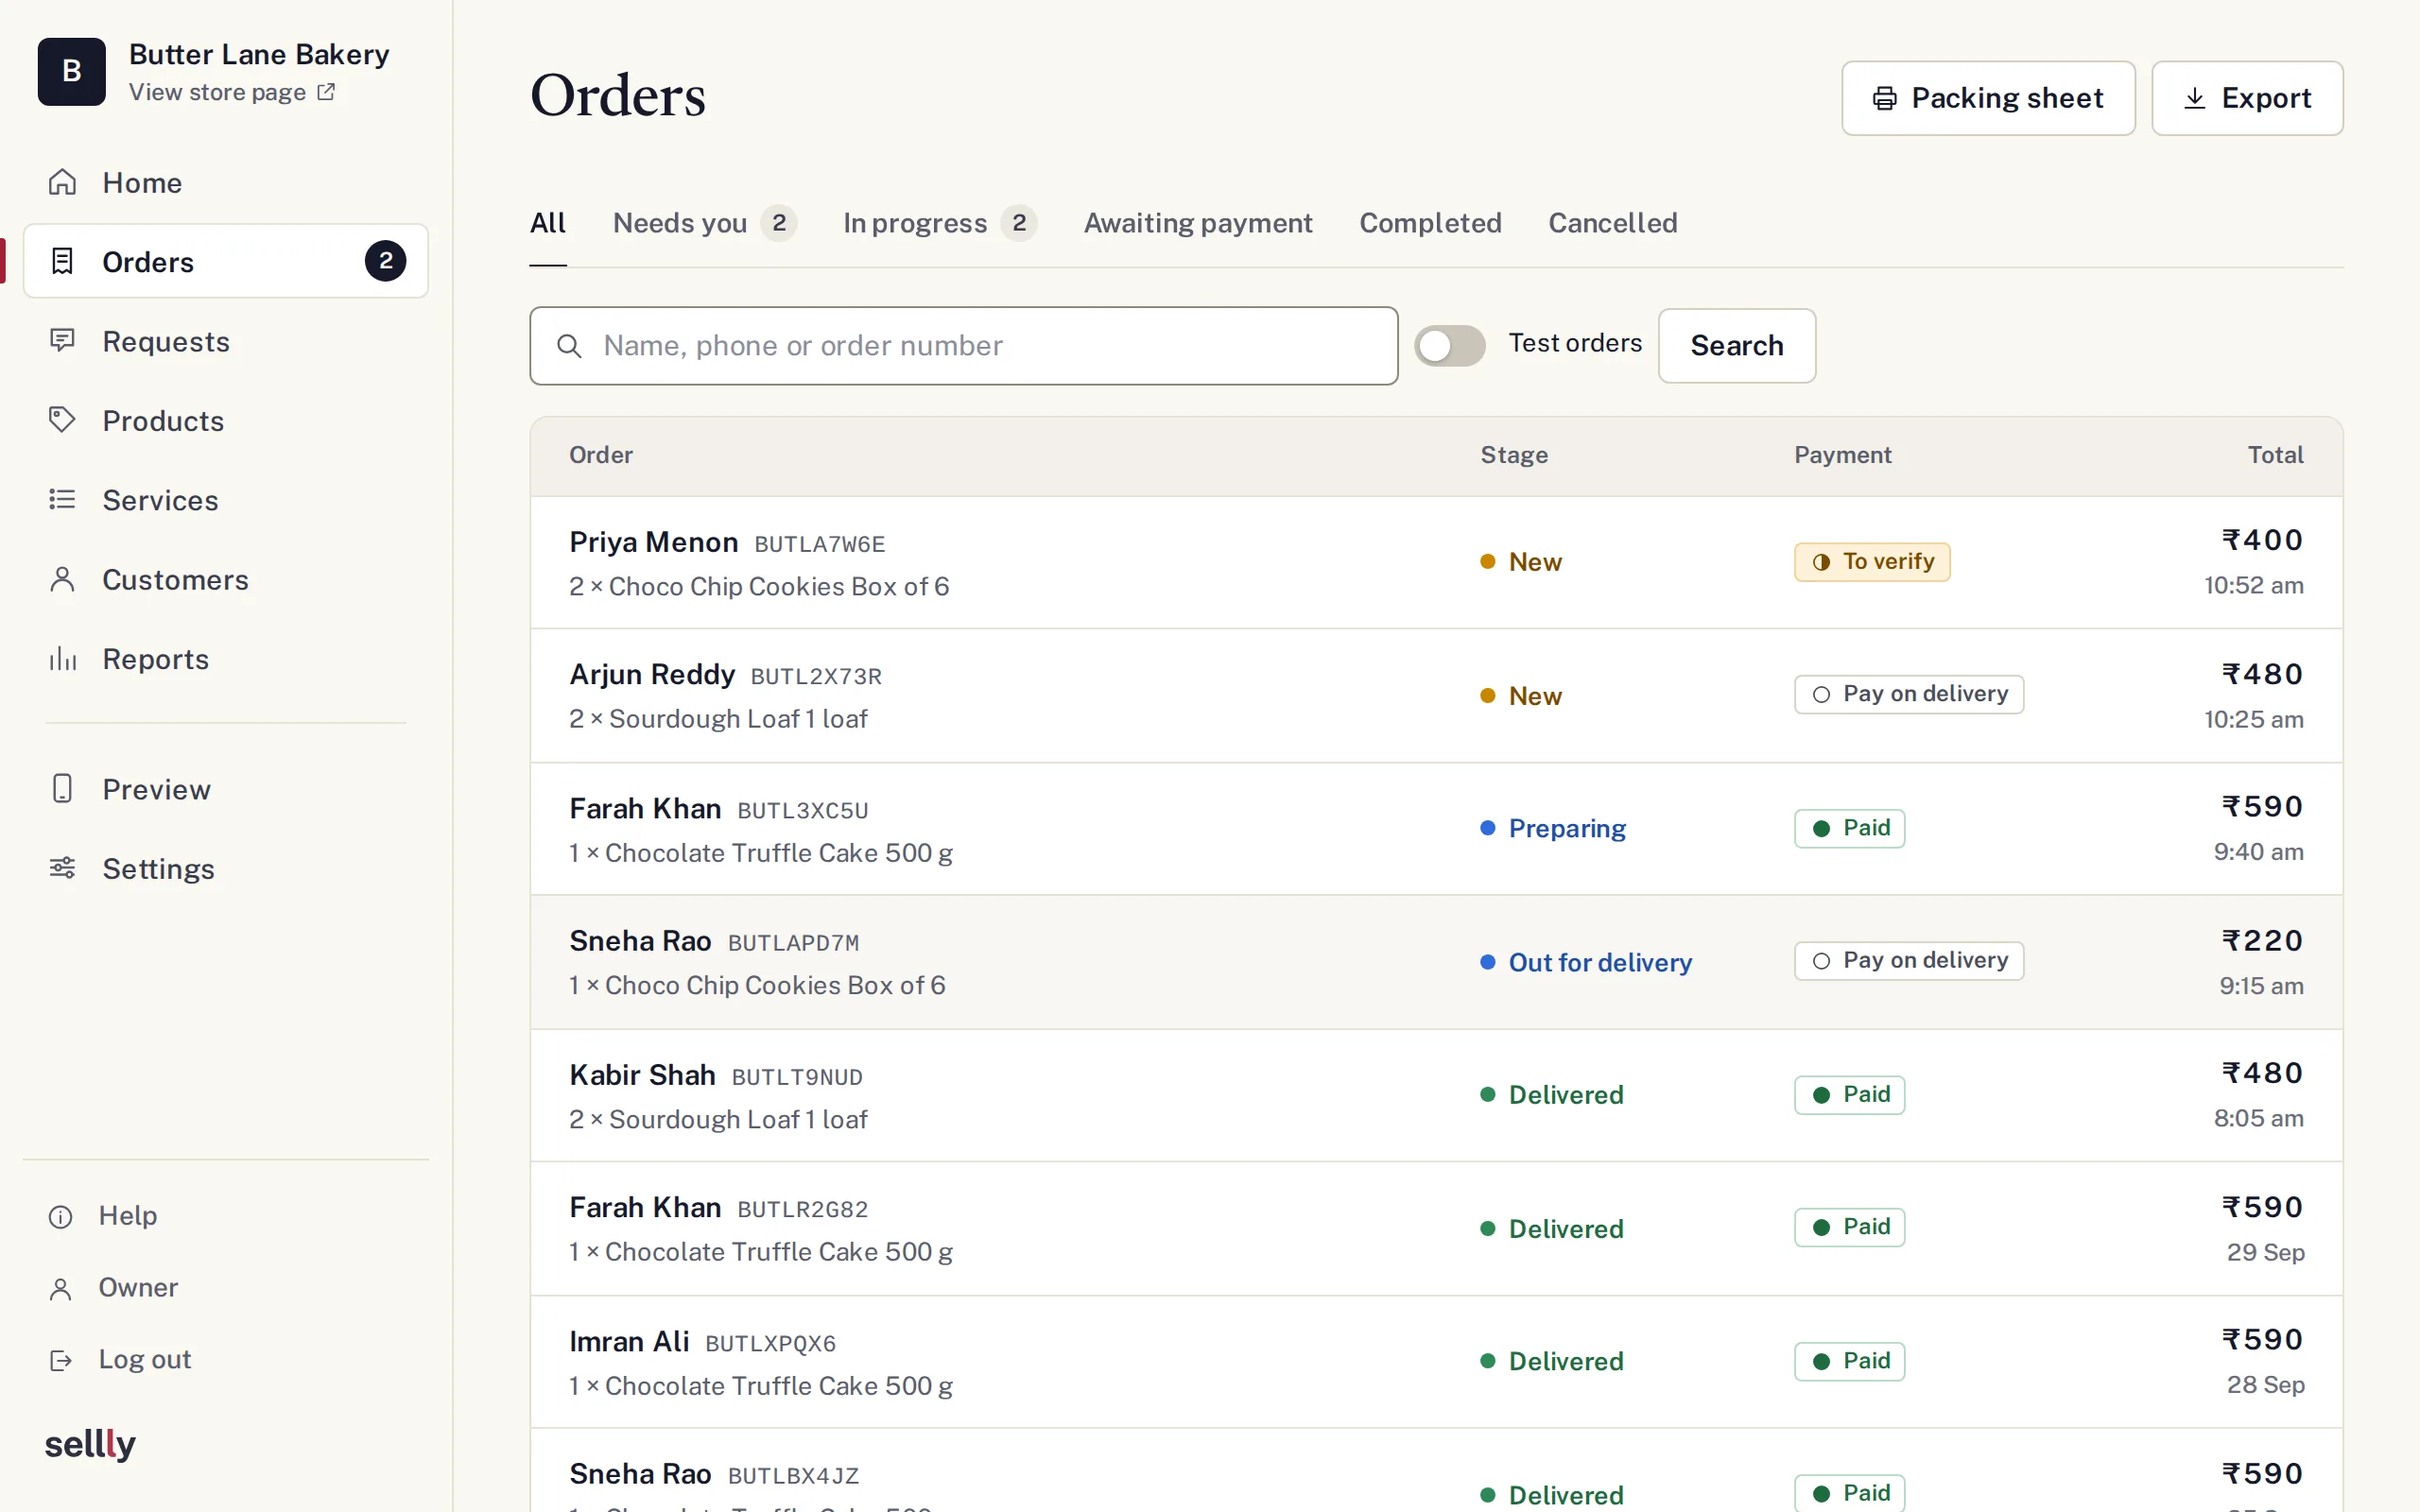The image size is (2420, 1512).
Task: Open Farah Khan order BUTL3XC5U
Action: click(1436, 829)
